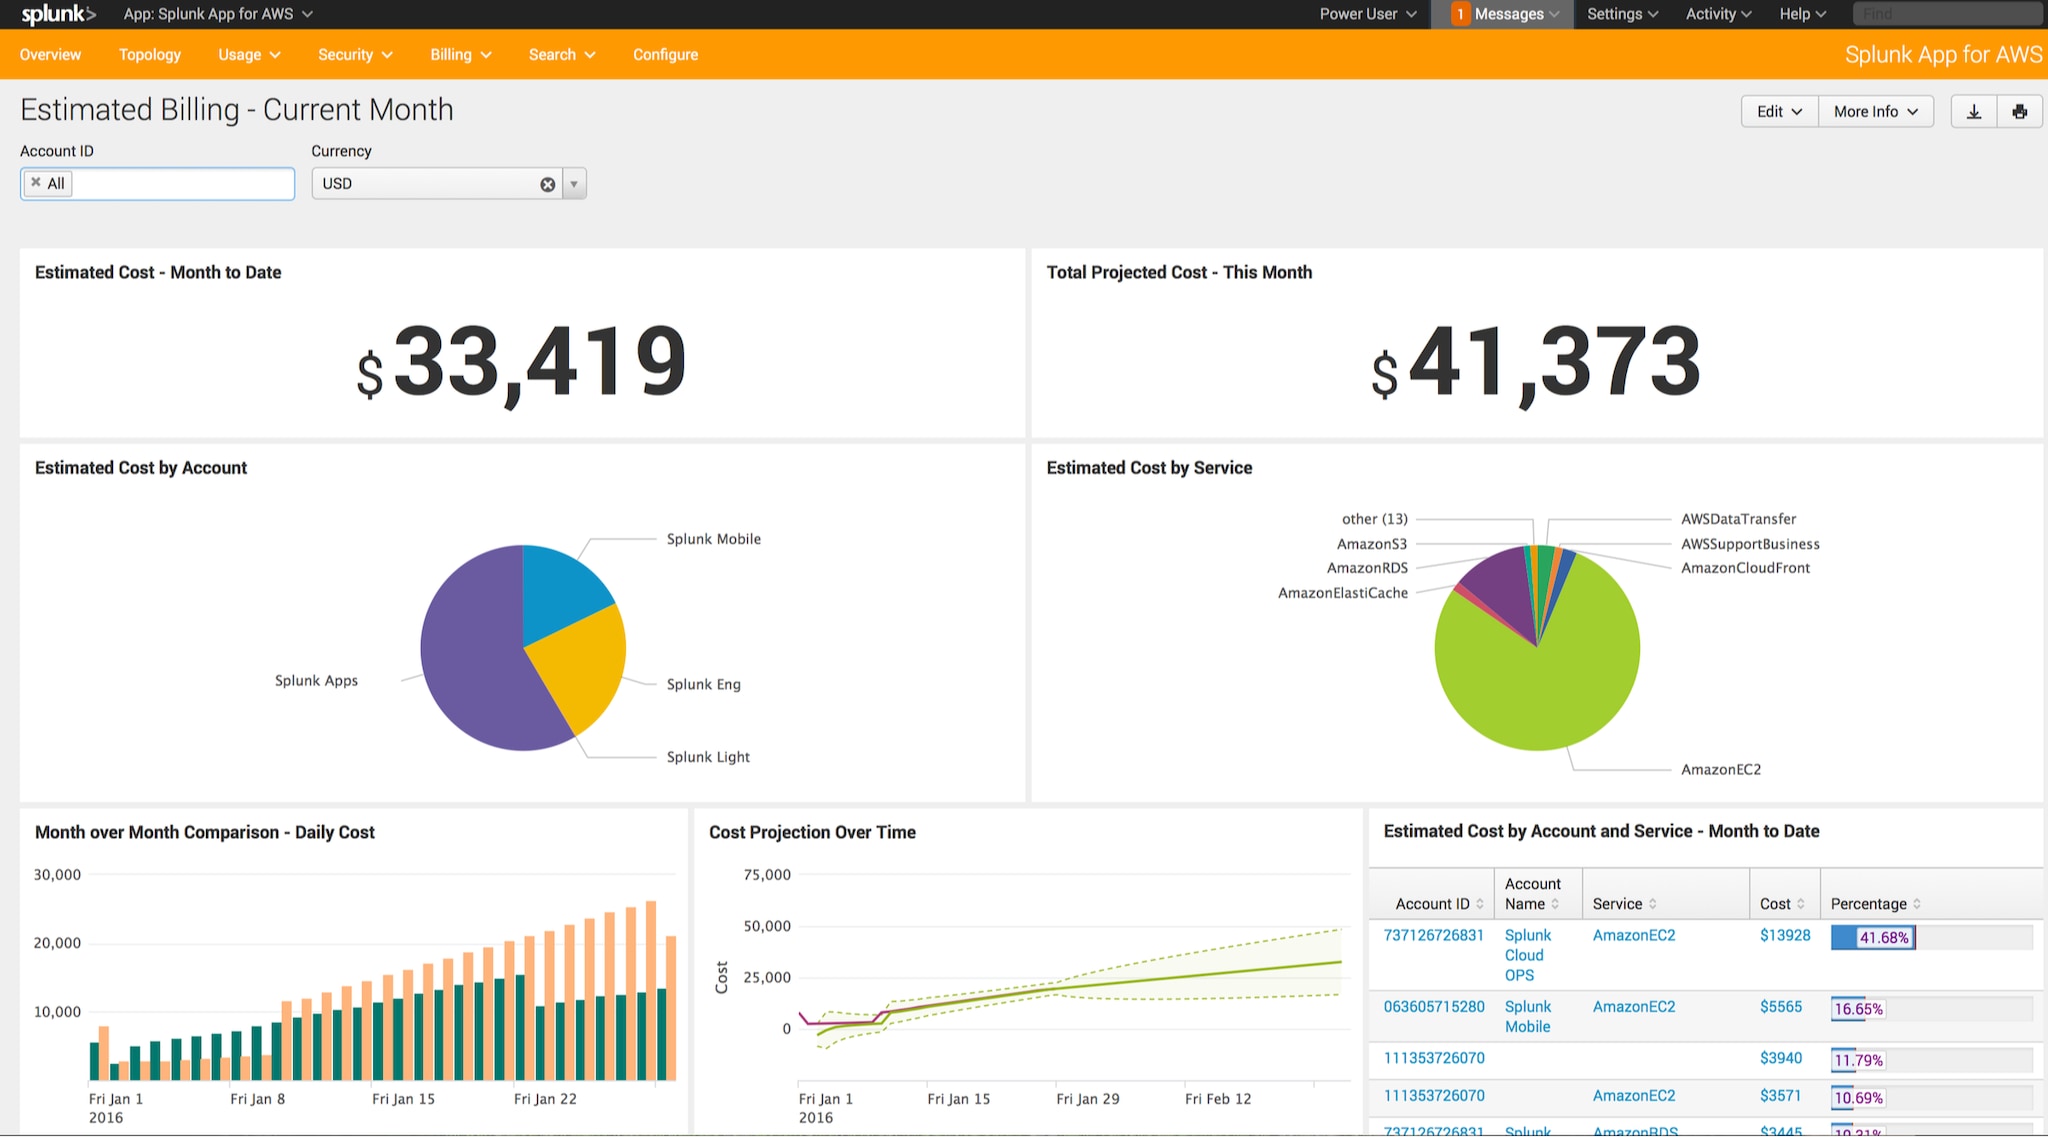
Task: Click account ID 063605715280 link
Action: (x=1433, y=1007)
